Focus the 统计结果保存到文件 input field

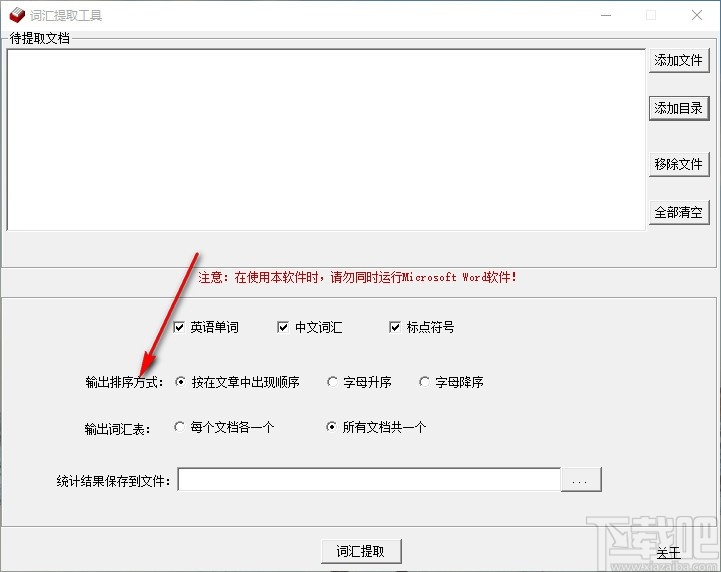point(369,480)
